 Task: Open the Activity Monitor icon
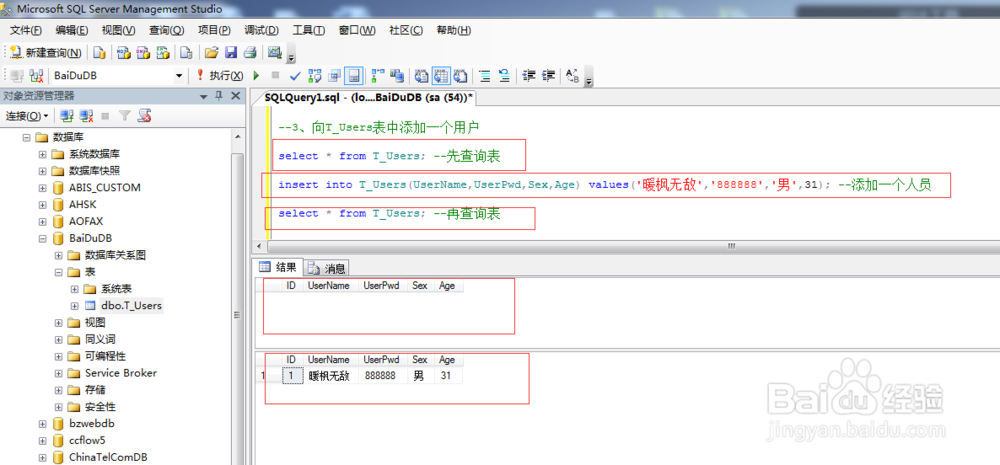coord(275,52)
